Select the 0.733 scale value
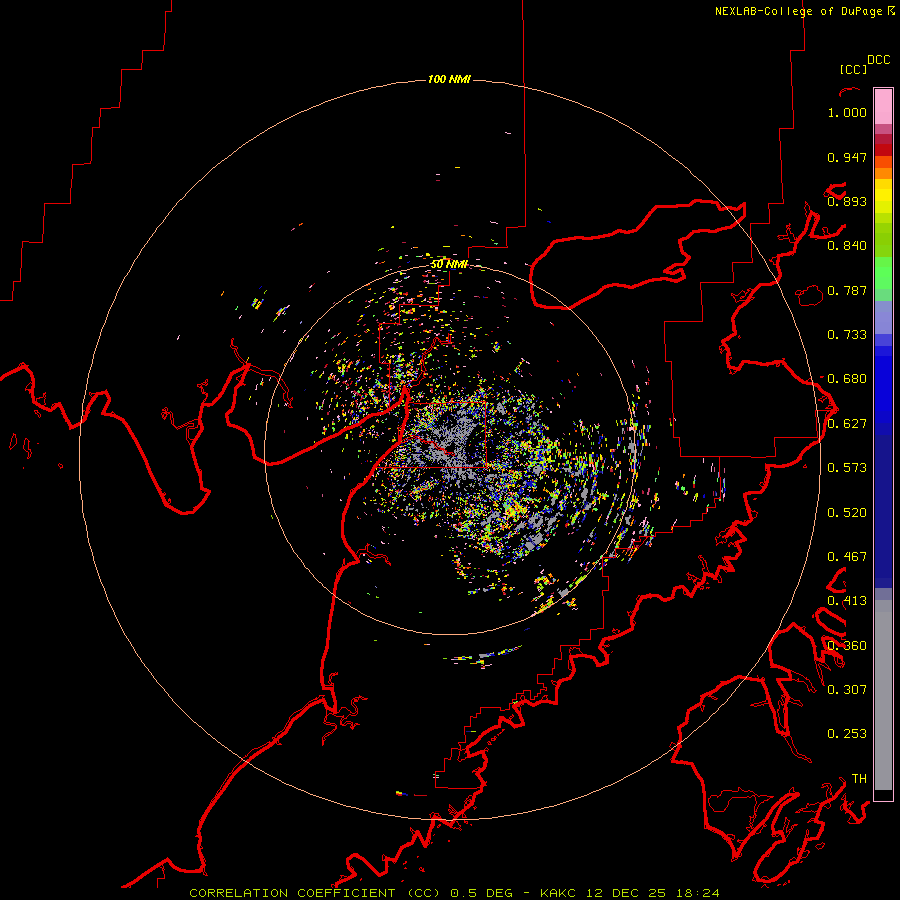Viewport: 900px width, 900px height. pos(847,335)
